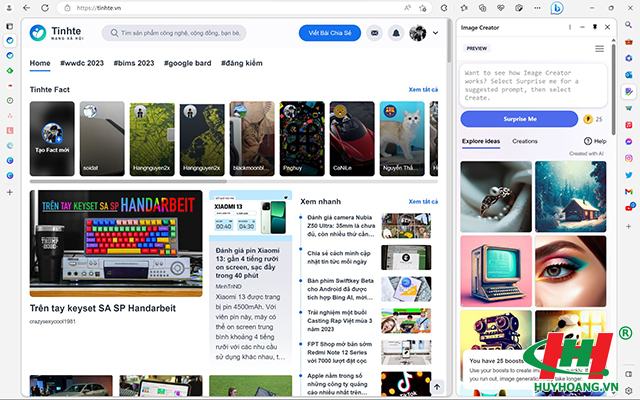Click the scroll-to-top arrow button
This screenshot has height=400, width=640.
pos(437,387)
